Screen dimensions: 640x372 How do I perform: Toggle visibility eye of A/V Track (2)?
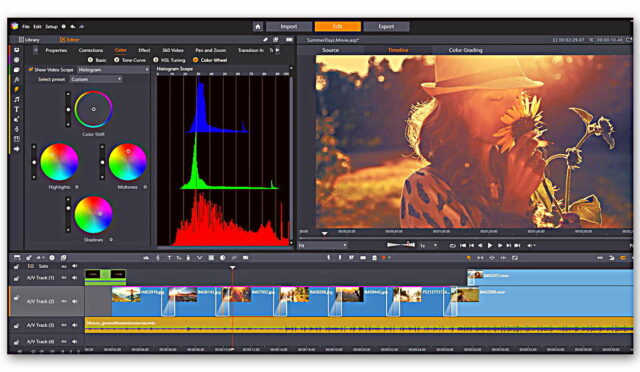click(x=64, y=301)
